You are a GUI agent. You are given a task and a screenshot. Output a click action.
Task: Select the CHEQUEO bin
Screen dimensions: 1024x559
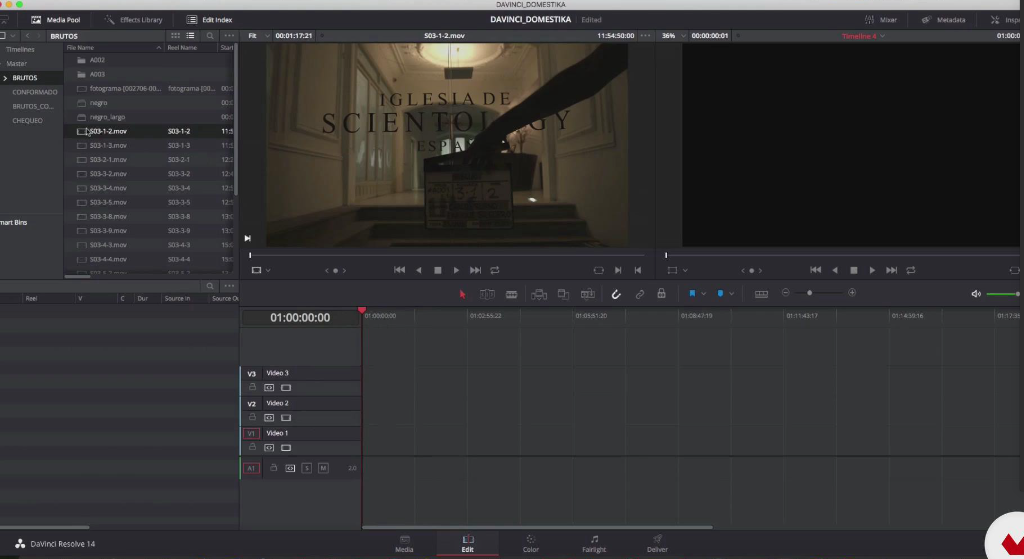[27, 121]
